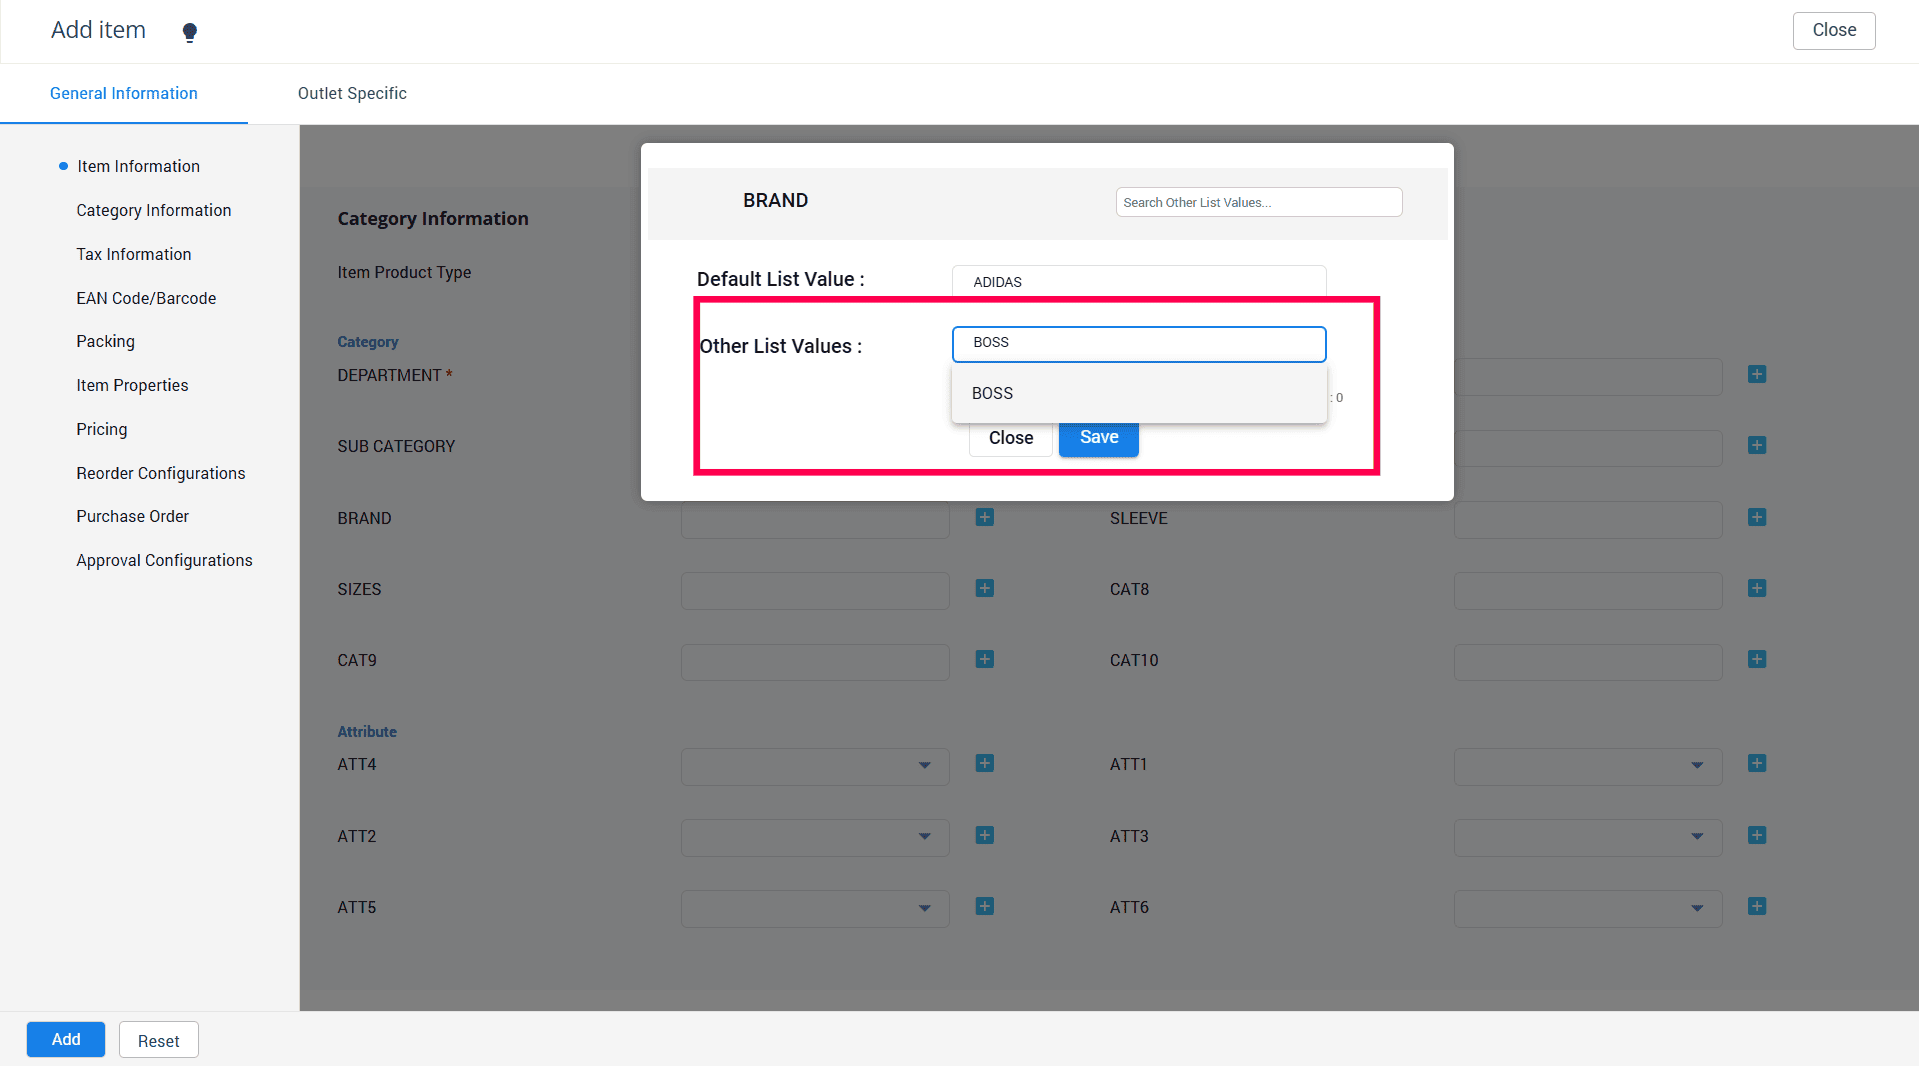Click the Default List Value field showing ADIDAS

click(x=1139, y=281)
